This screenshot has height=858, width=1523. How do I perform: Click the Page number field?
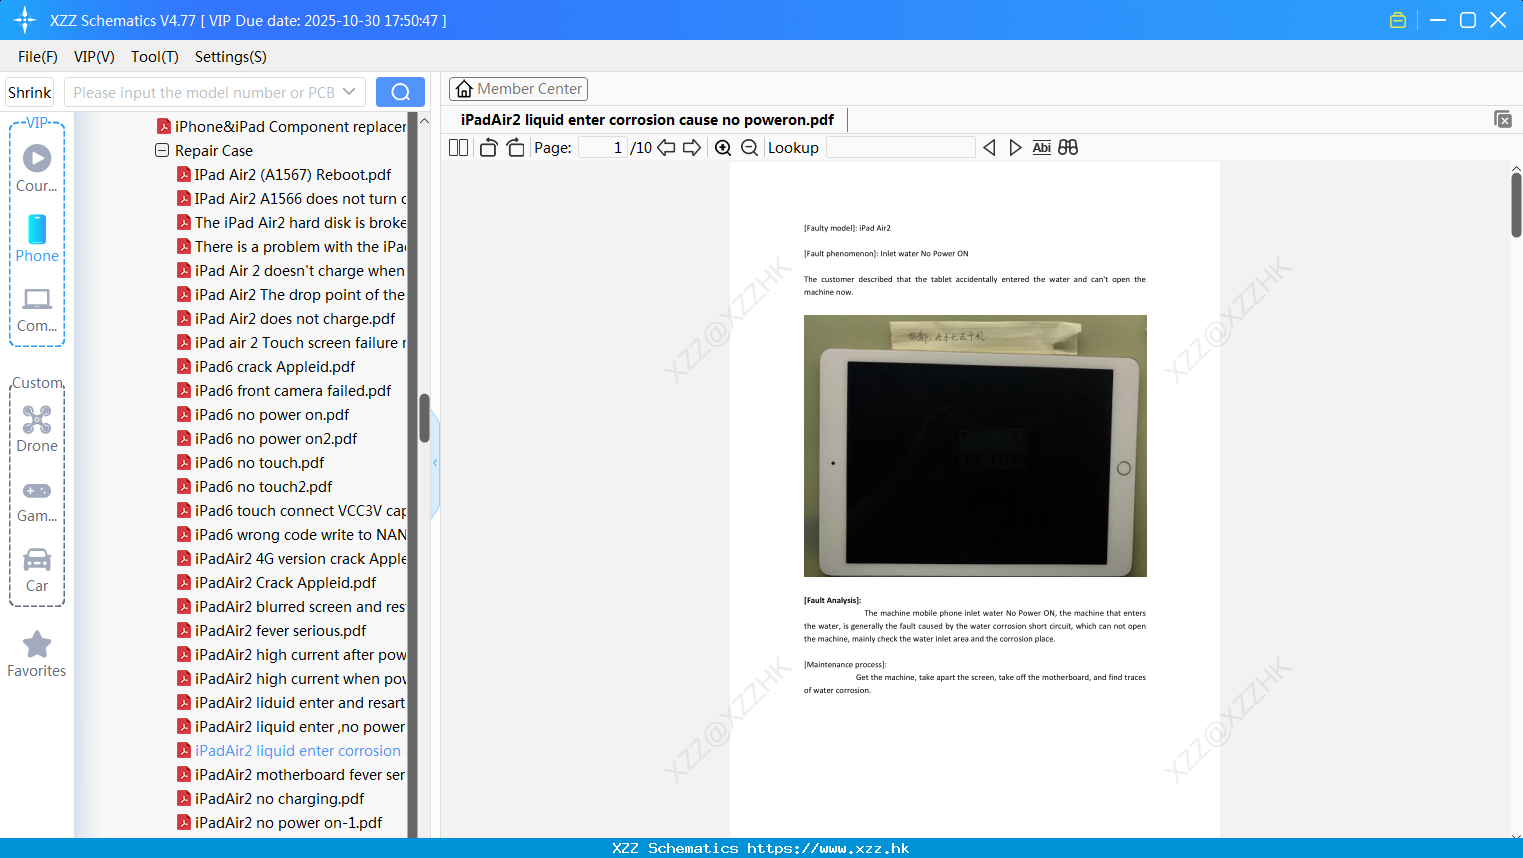(603, 148)
